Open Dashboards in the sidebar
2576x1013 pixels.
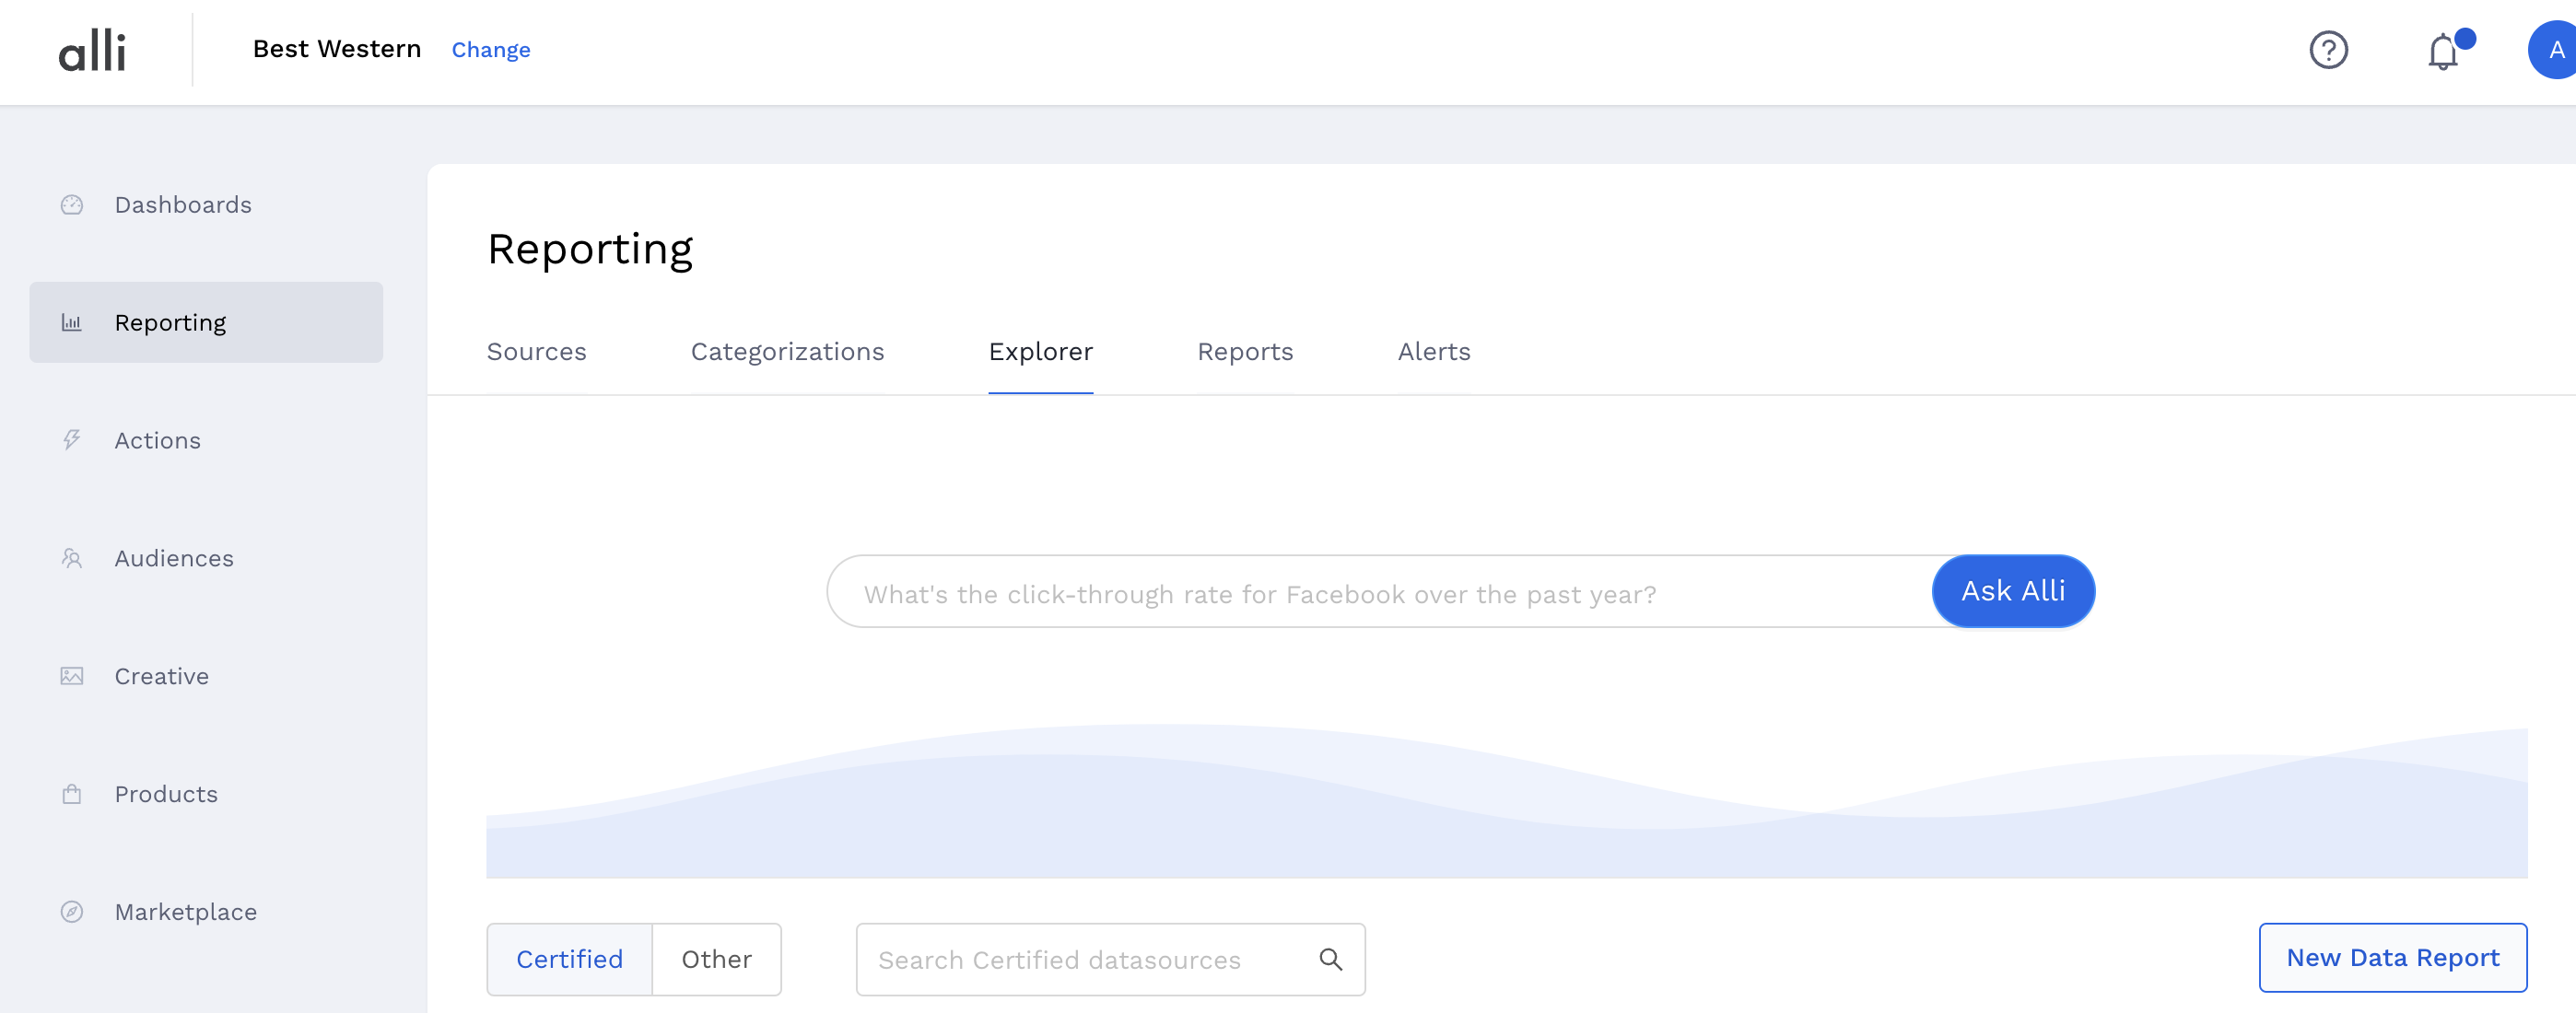click(206, 205)
